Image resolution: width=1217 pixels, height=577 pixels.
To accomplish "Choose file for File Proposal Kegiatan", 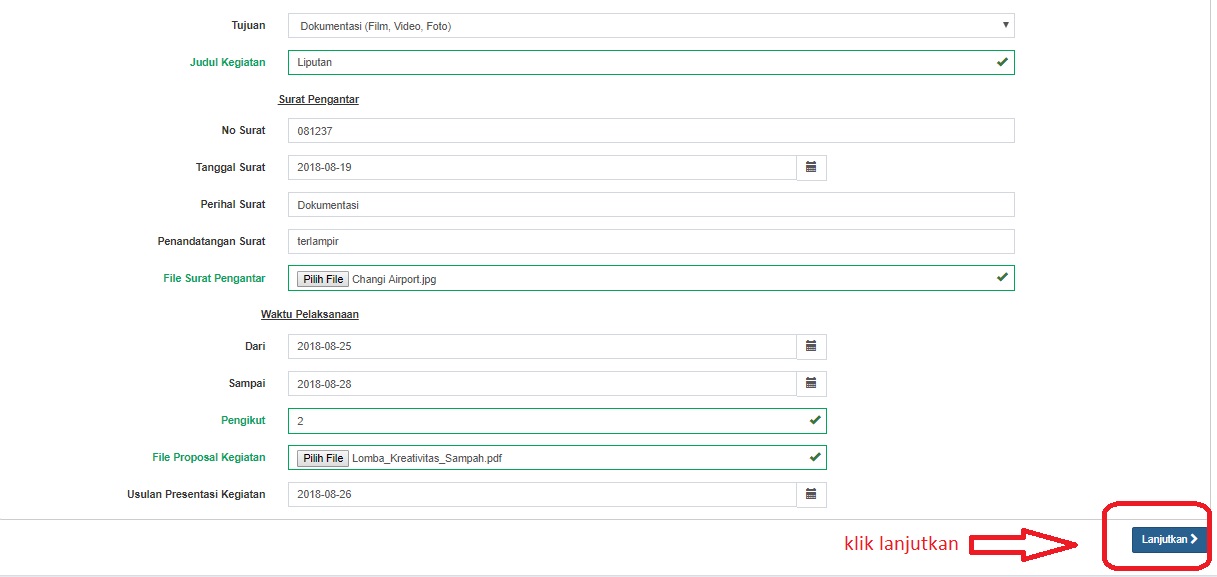I will point(323,458).
